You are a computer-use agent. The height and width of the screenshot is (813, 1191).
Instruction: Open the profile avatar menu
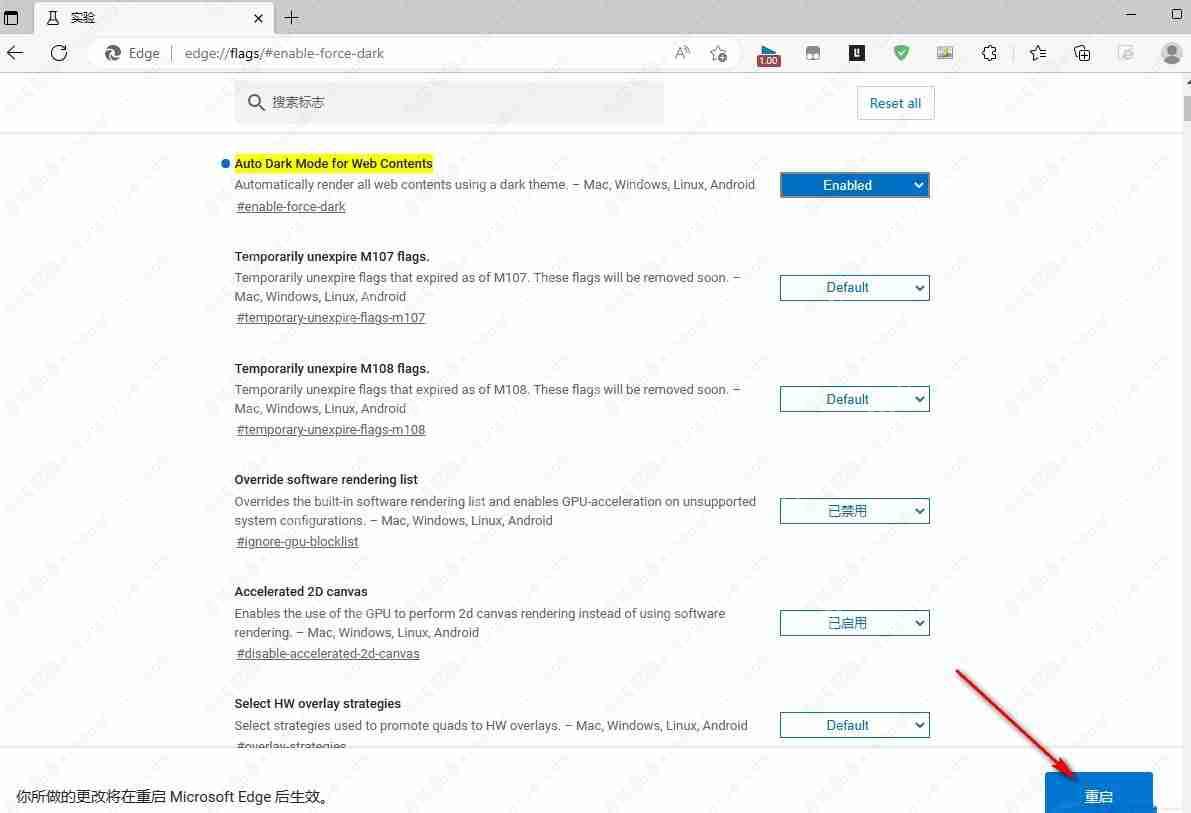point(1171,53)
